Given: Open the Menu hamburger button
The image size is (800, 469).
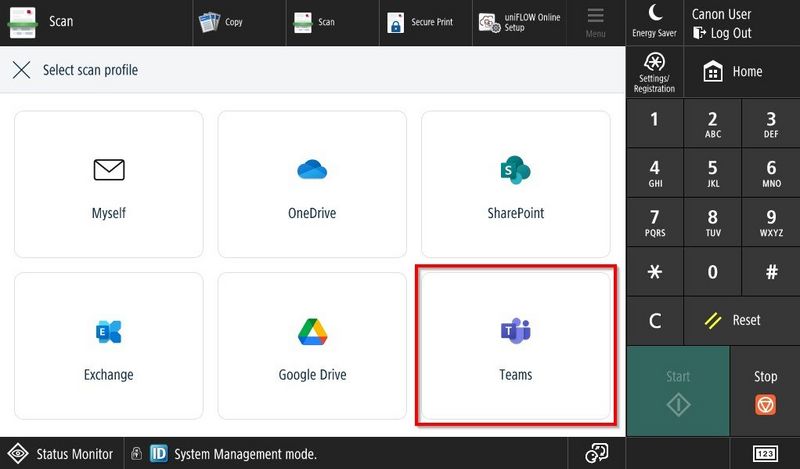Looking at the screenshot, I should point(596,22).
